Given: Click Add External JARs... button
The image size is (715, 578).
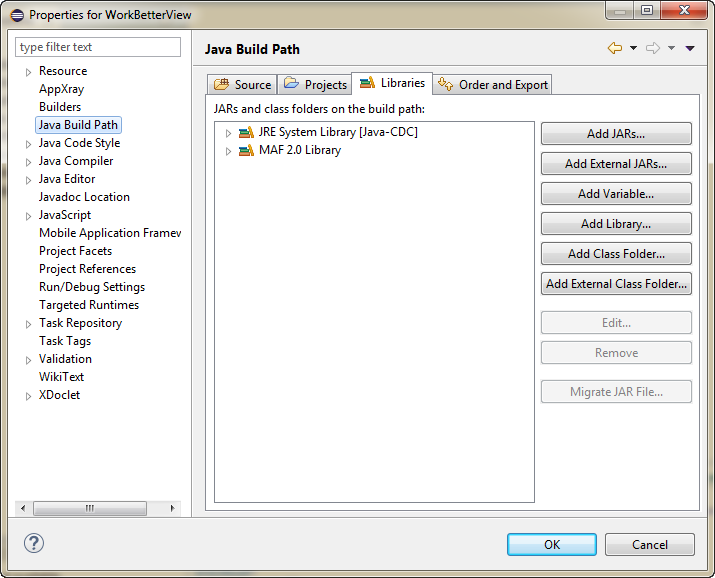Looking at the screenshot, I should tap(616, 164).
